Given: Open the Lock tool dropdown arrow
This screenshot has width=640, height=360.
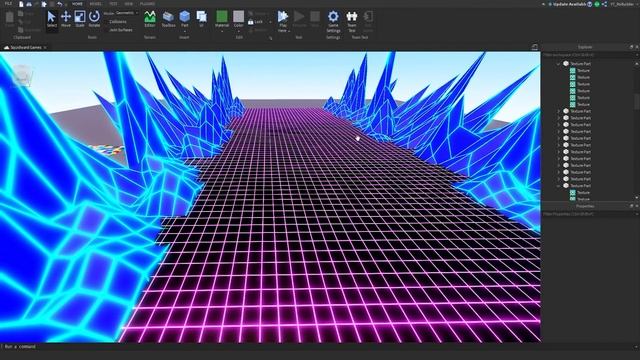Looking at the screenshot, I should pos(270,22).
